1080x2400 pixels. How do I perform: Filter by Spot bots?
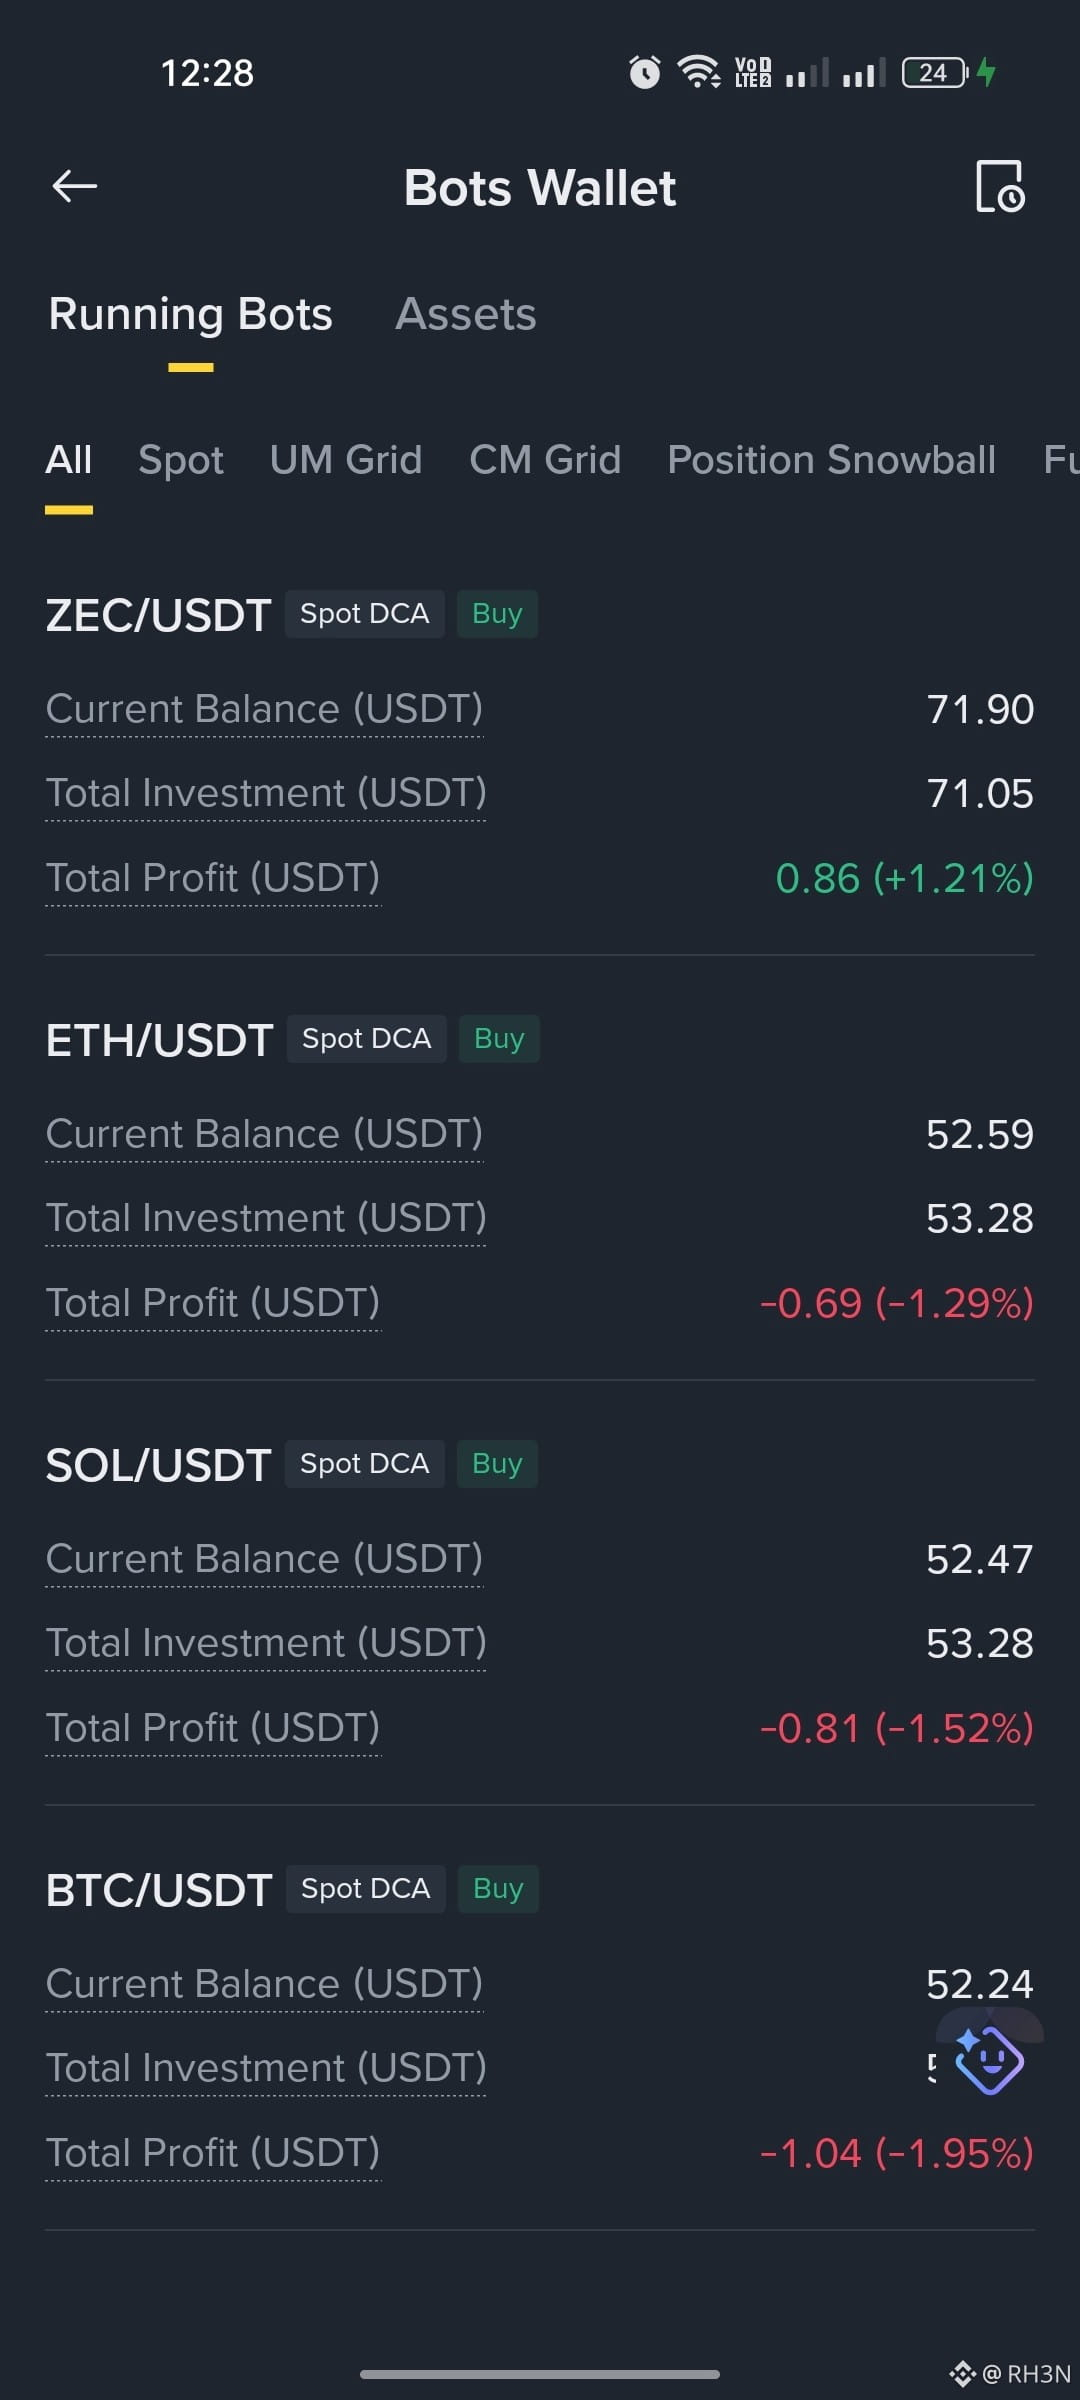pos(181,460)
